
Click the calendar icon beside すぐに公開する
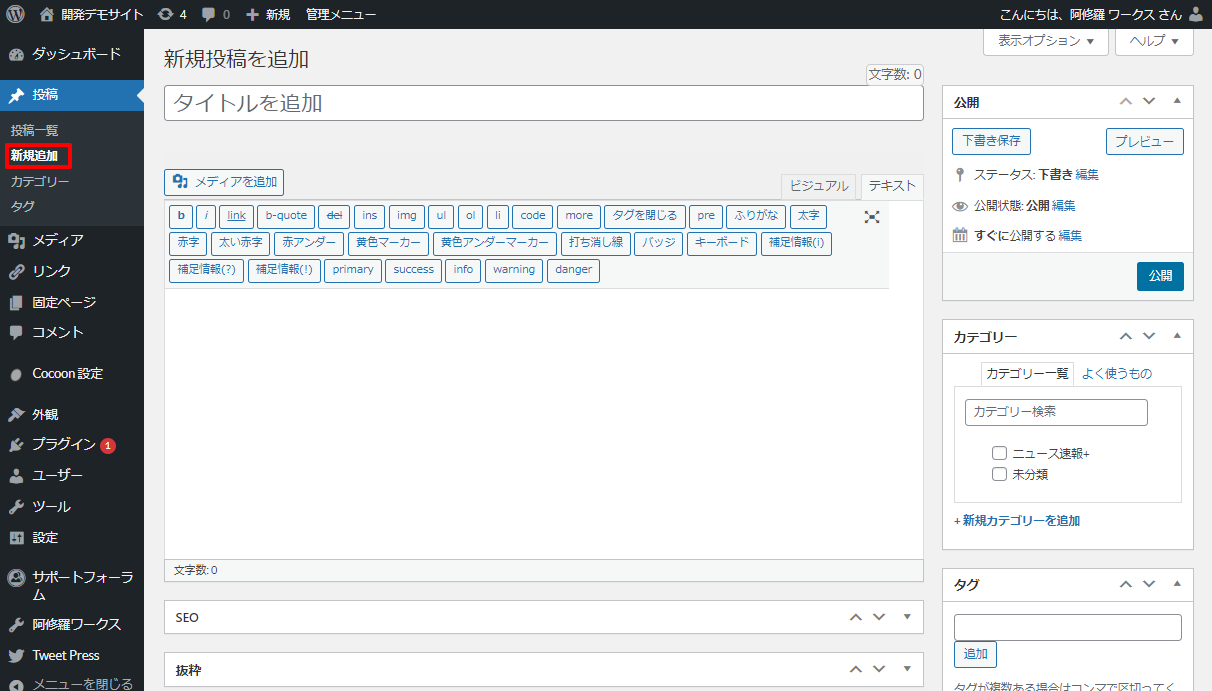pyautogui.click(x=960, y=236)
